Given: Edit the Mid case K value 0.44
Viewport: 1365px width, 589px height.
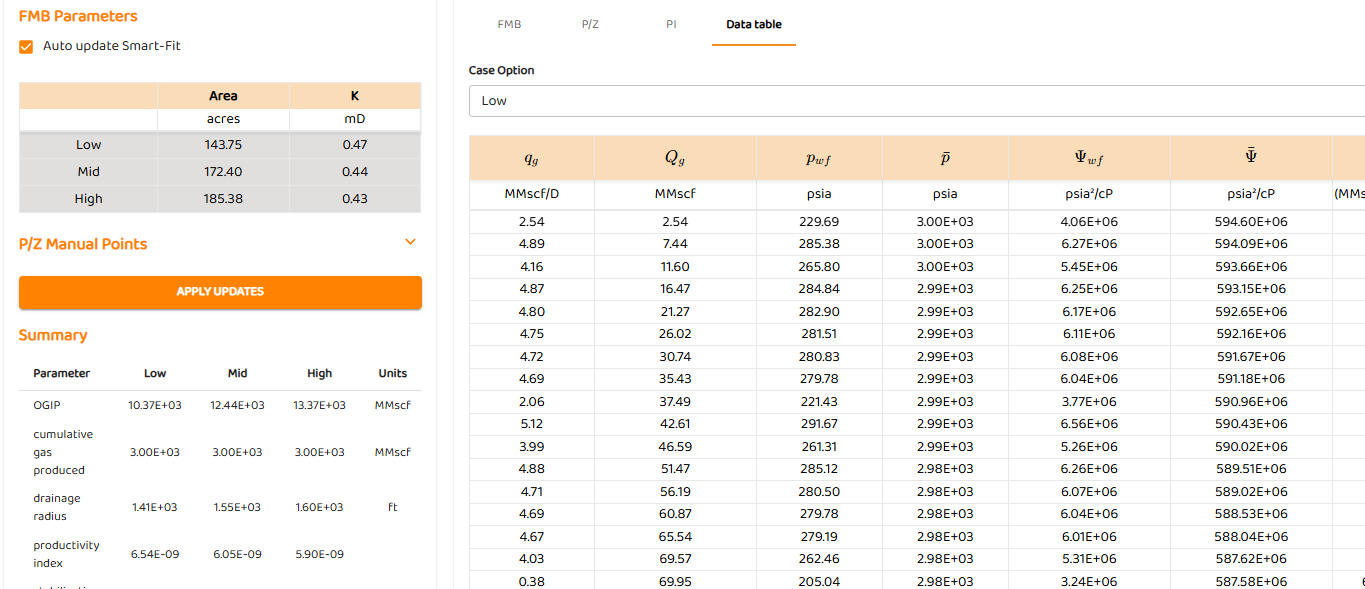Looking at the screenshot, I should click(354, 172).
